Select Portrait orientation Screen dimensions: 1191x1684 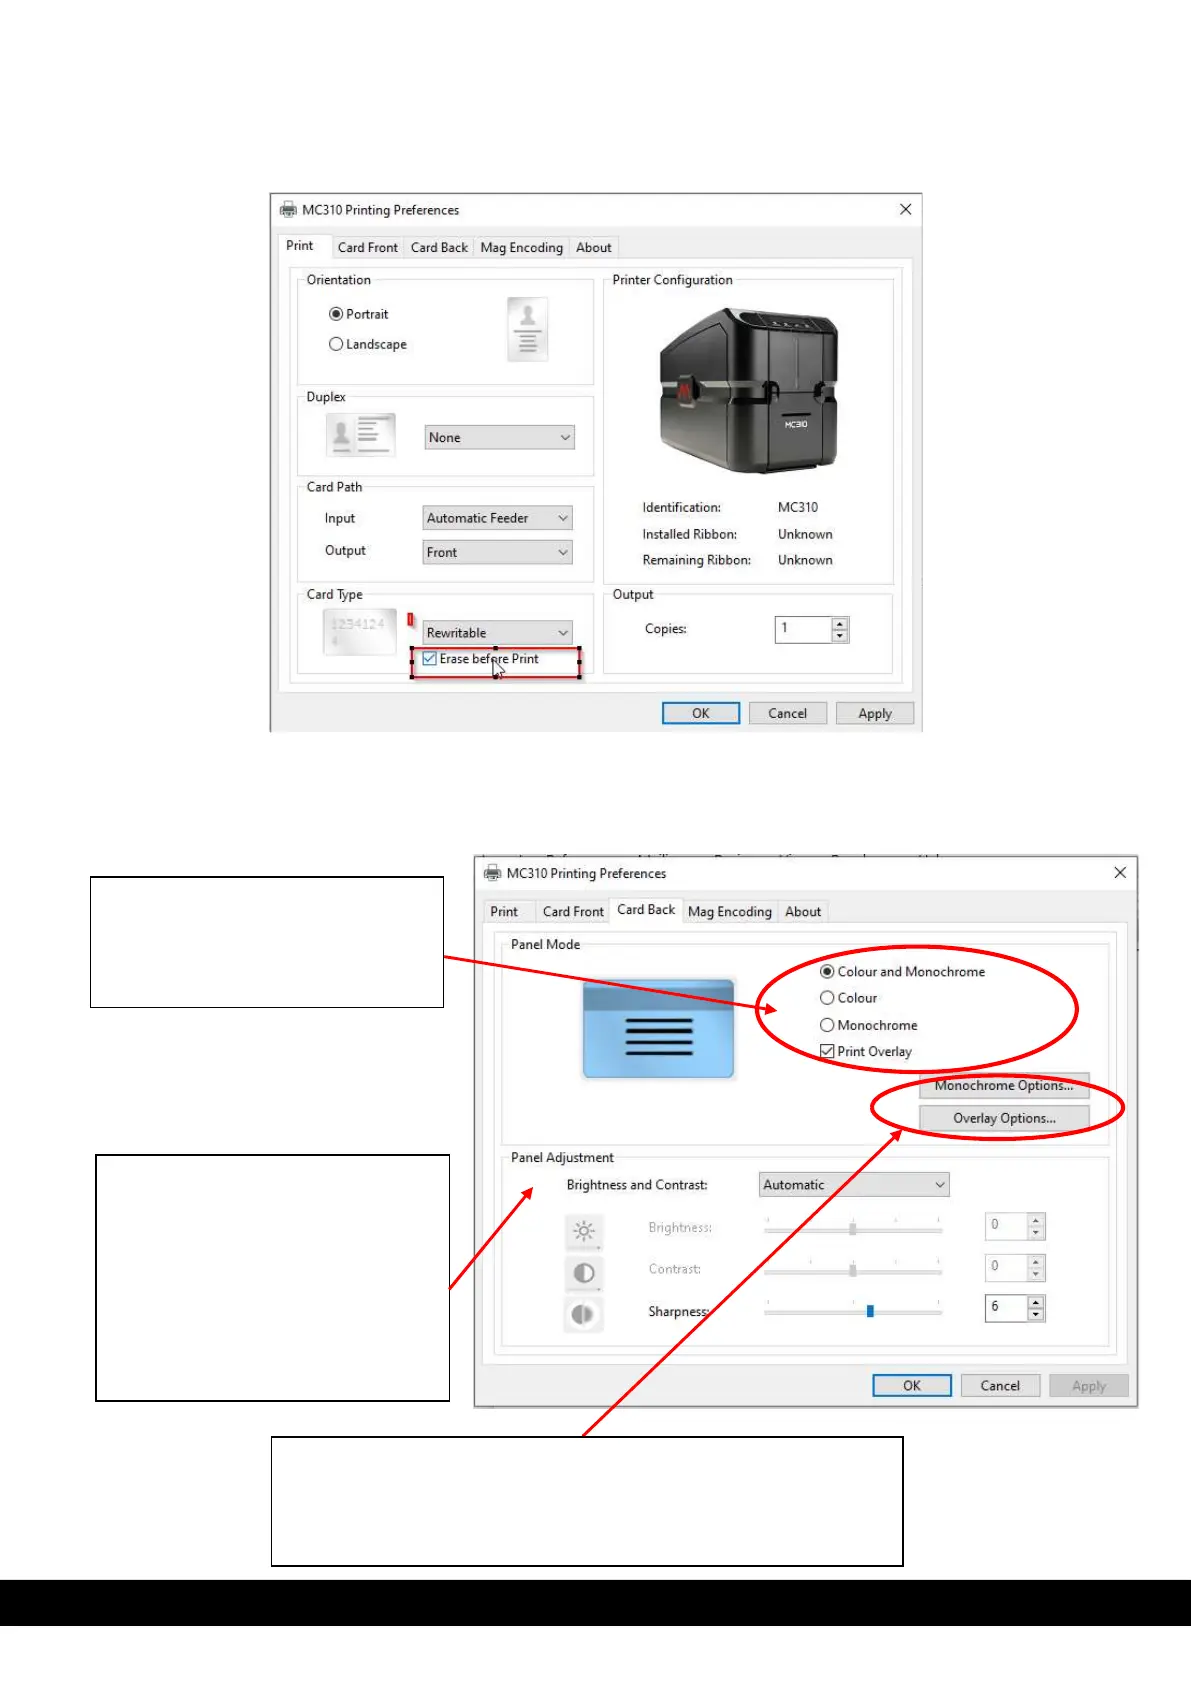tap(336, 314)
